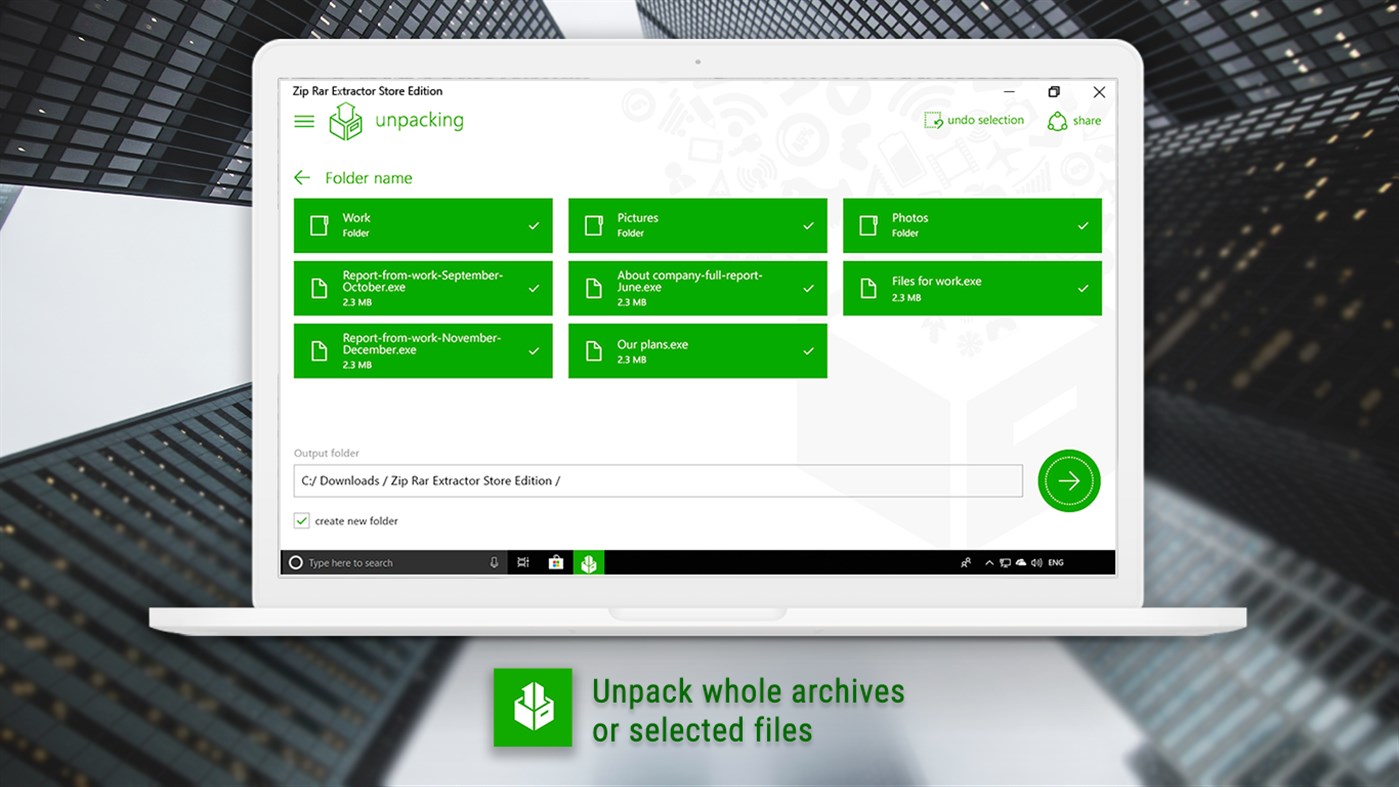Viewport: 1399px width, 787px height.
Task: Open the ENG language selector
Action: (1055, 562)
